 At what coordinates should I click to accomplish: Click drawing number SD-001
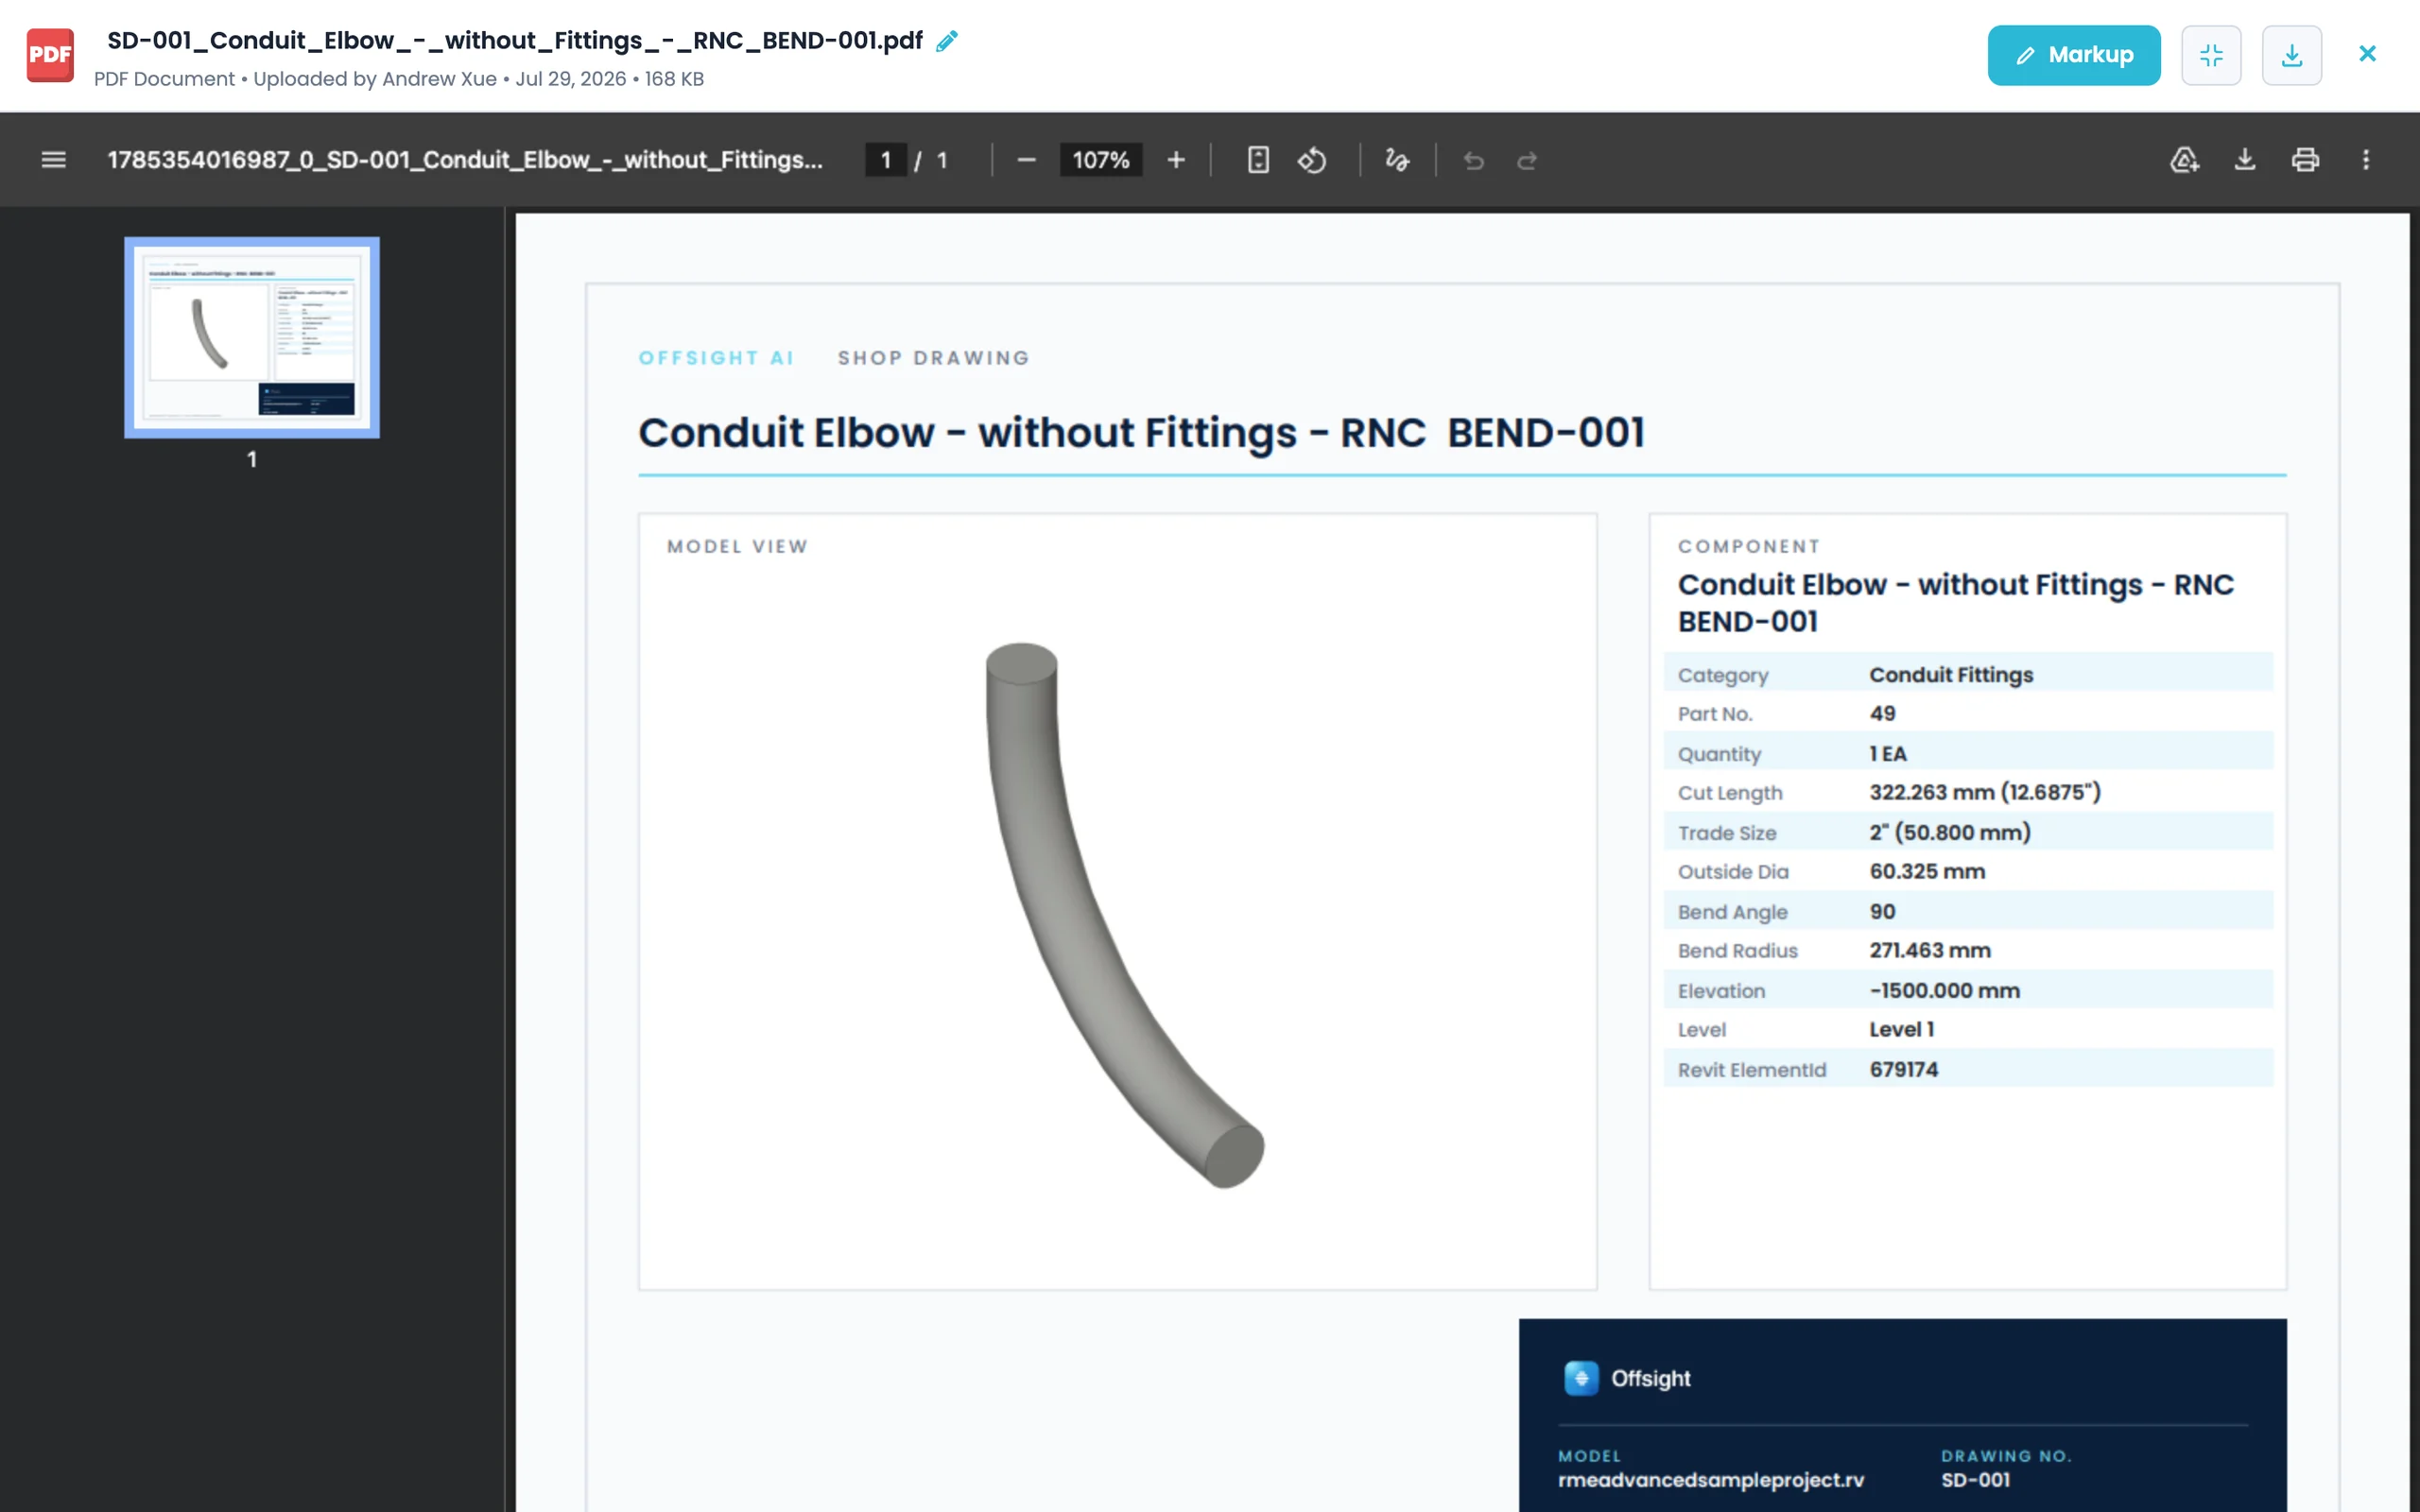[1976, 1480]
